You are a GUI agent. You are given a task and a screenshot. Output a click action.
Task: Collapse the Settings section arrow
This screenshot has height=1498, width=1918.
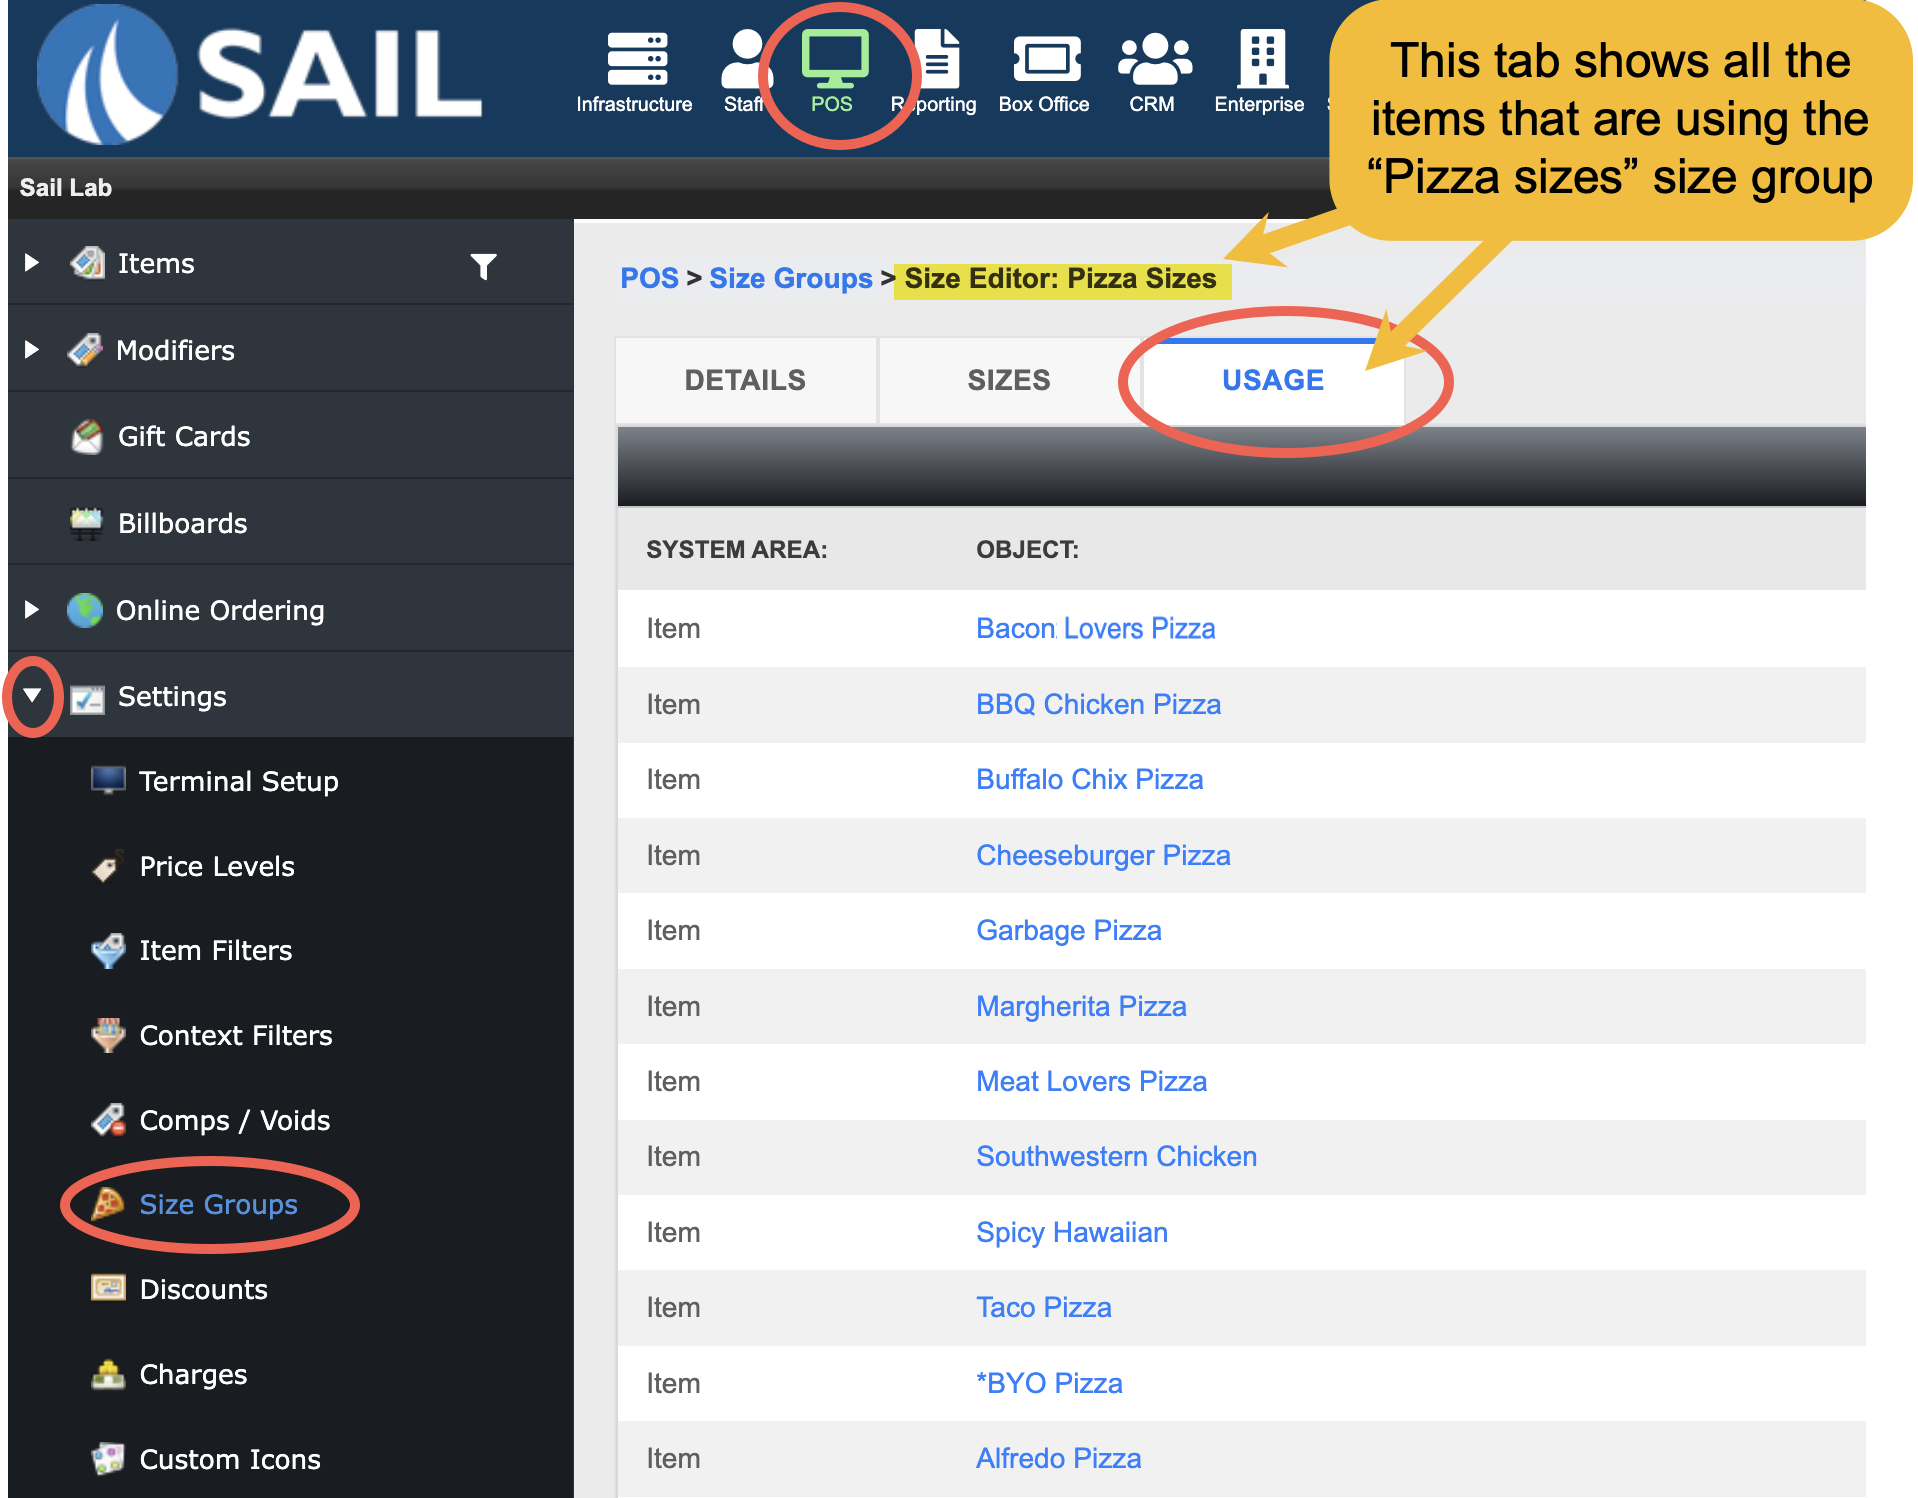point(32,696)
